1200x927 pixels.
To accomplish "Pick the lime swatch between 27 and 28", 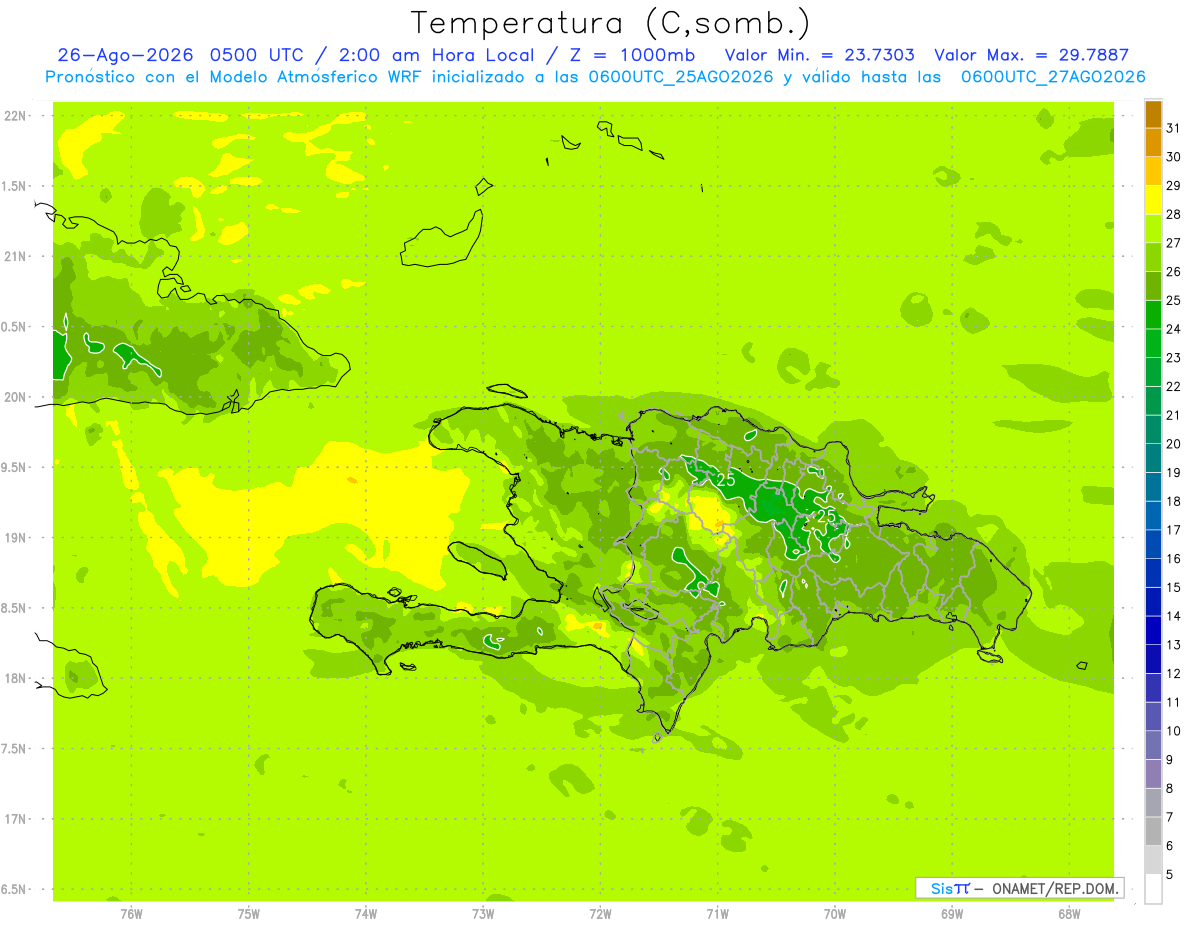I will point(1153,228).
